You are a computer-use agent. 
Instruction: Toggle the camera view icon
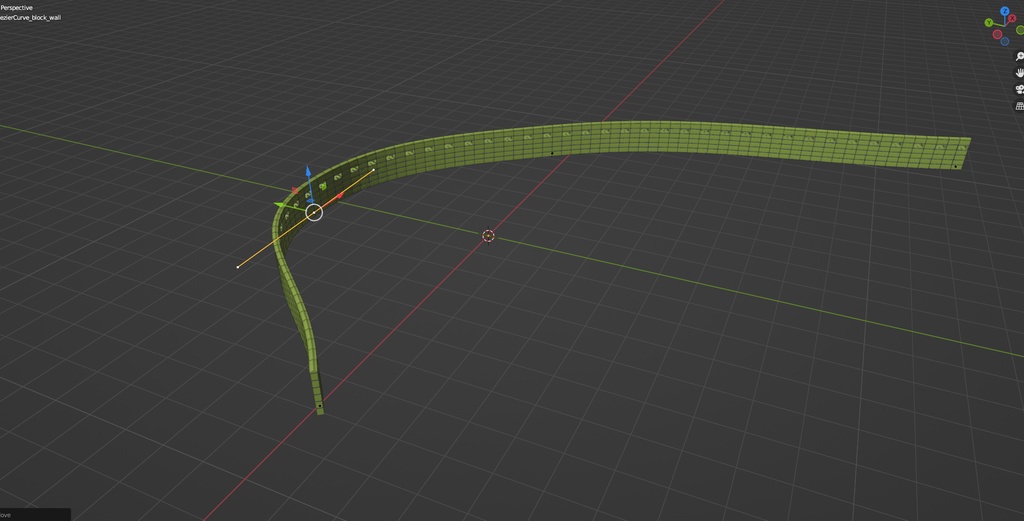coord(1019,89)
